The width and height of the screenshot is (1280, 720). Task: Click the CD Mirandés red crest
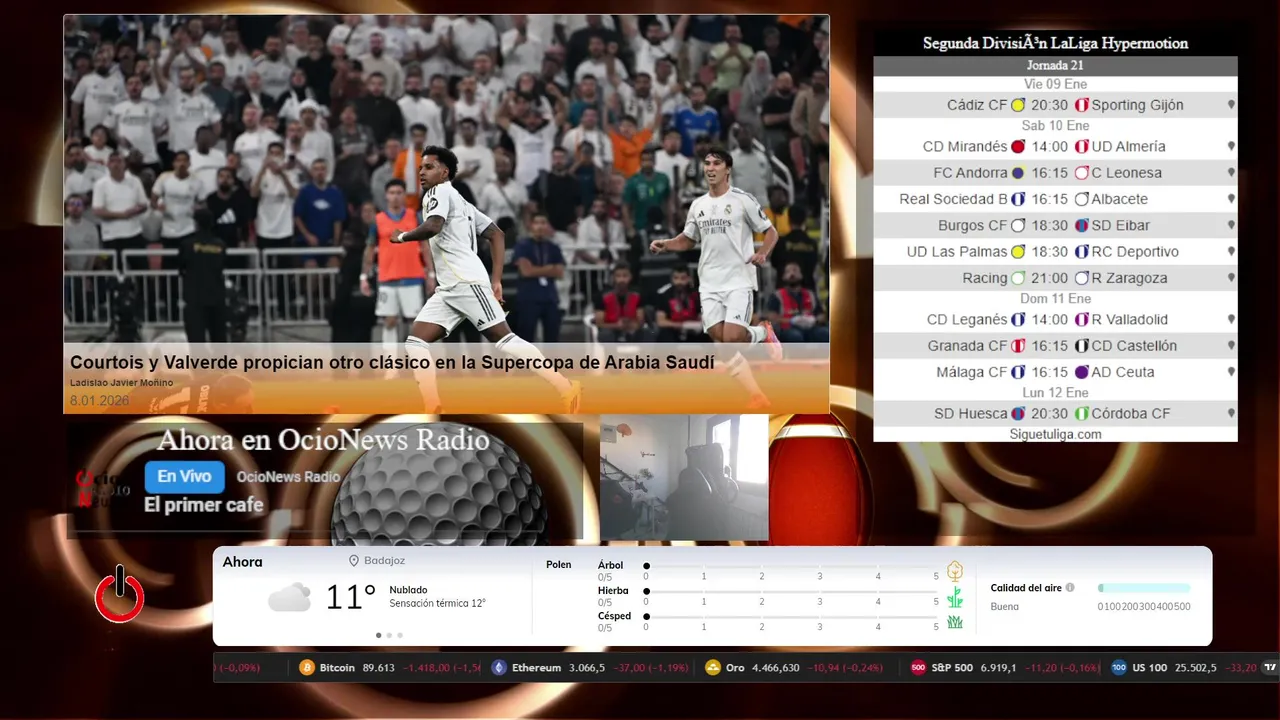coord(1018,146)
